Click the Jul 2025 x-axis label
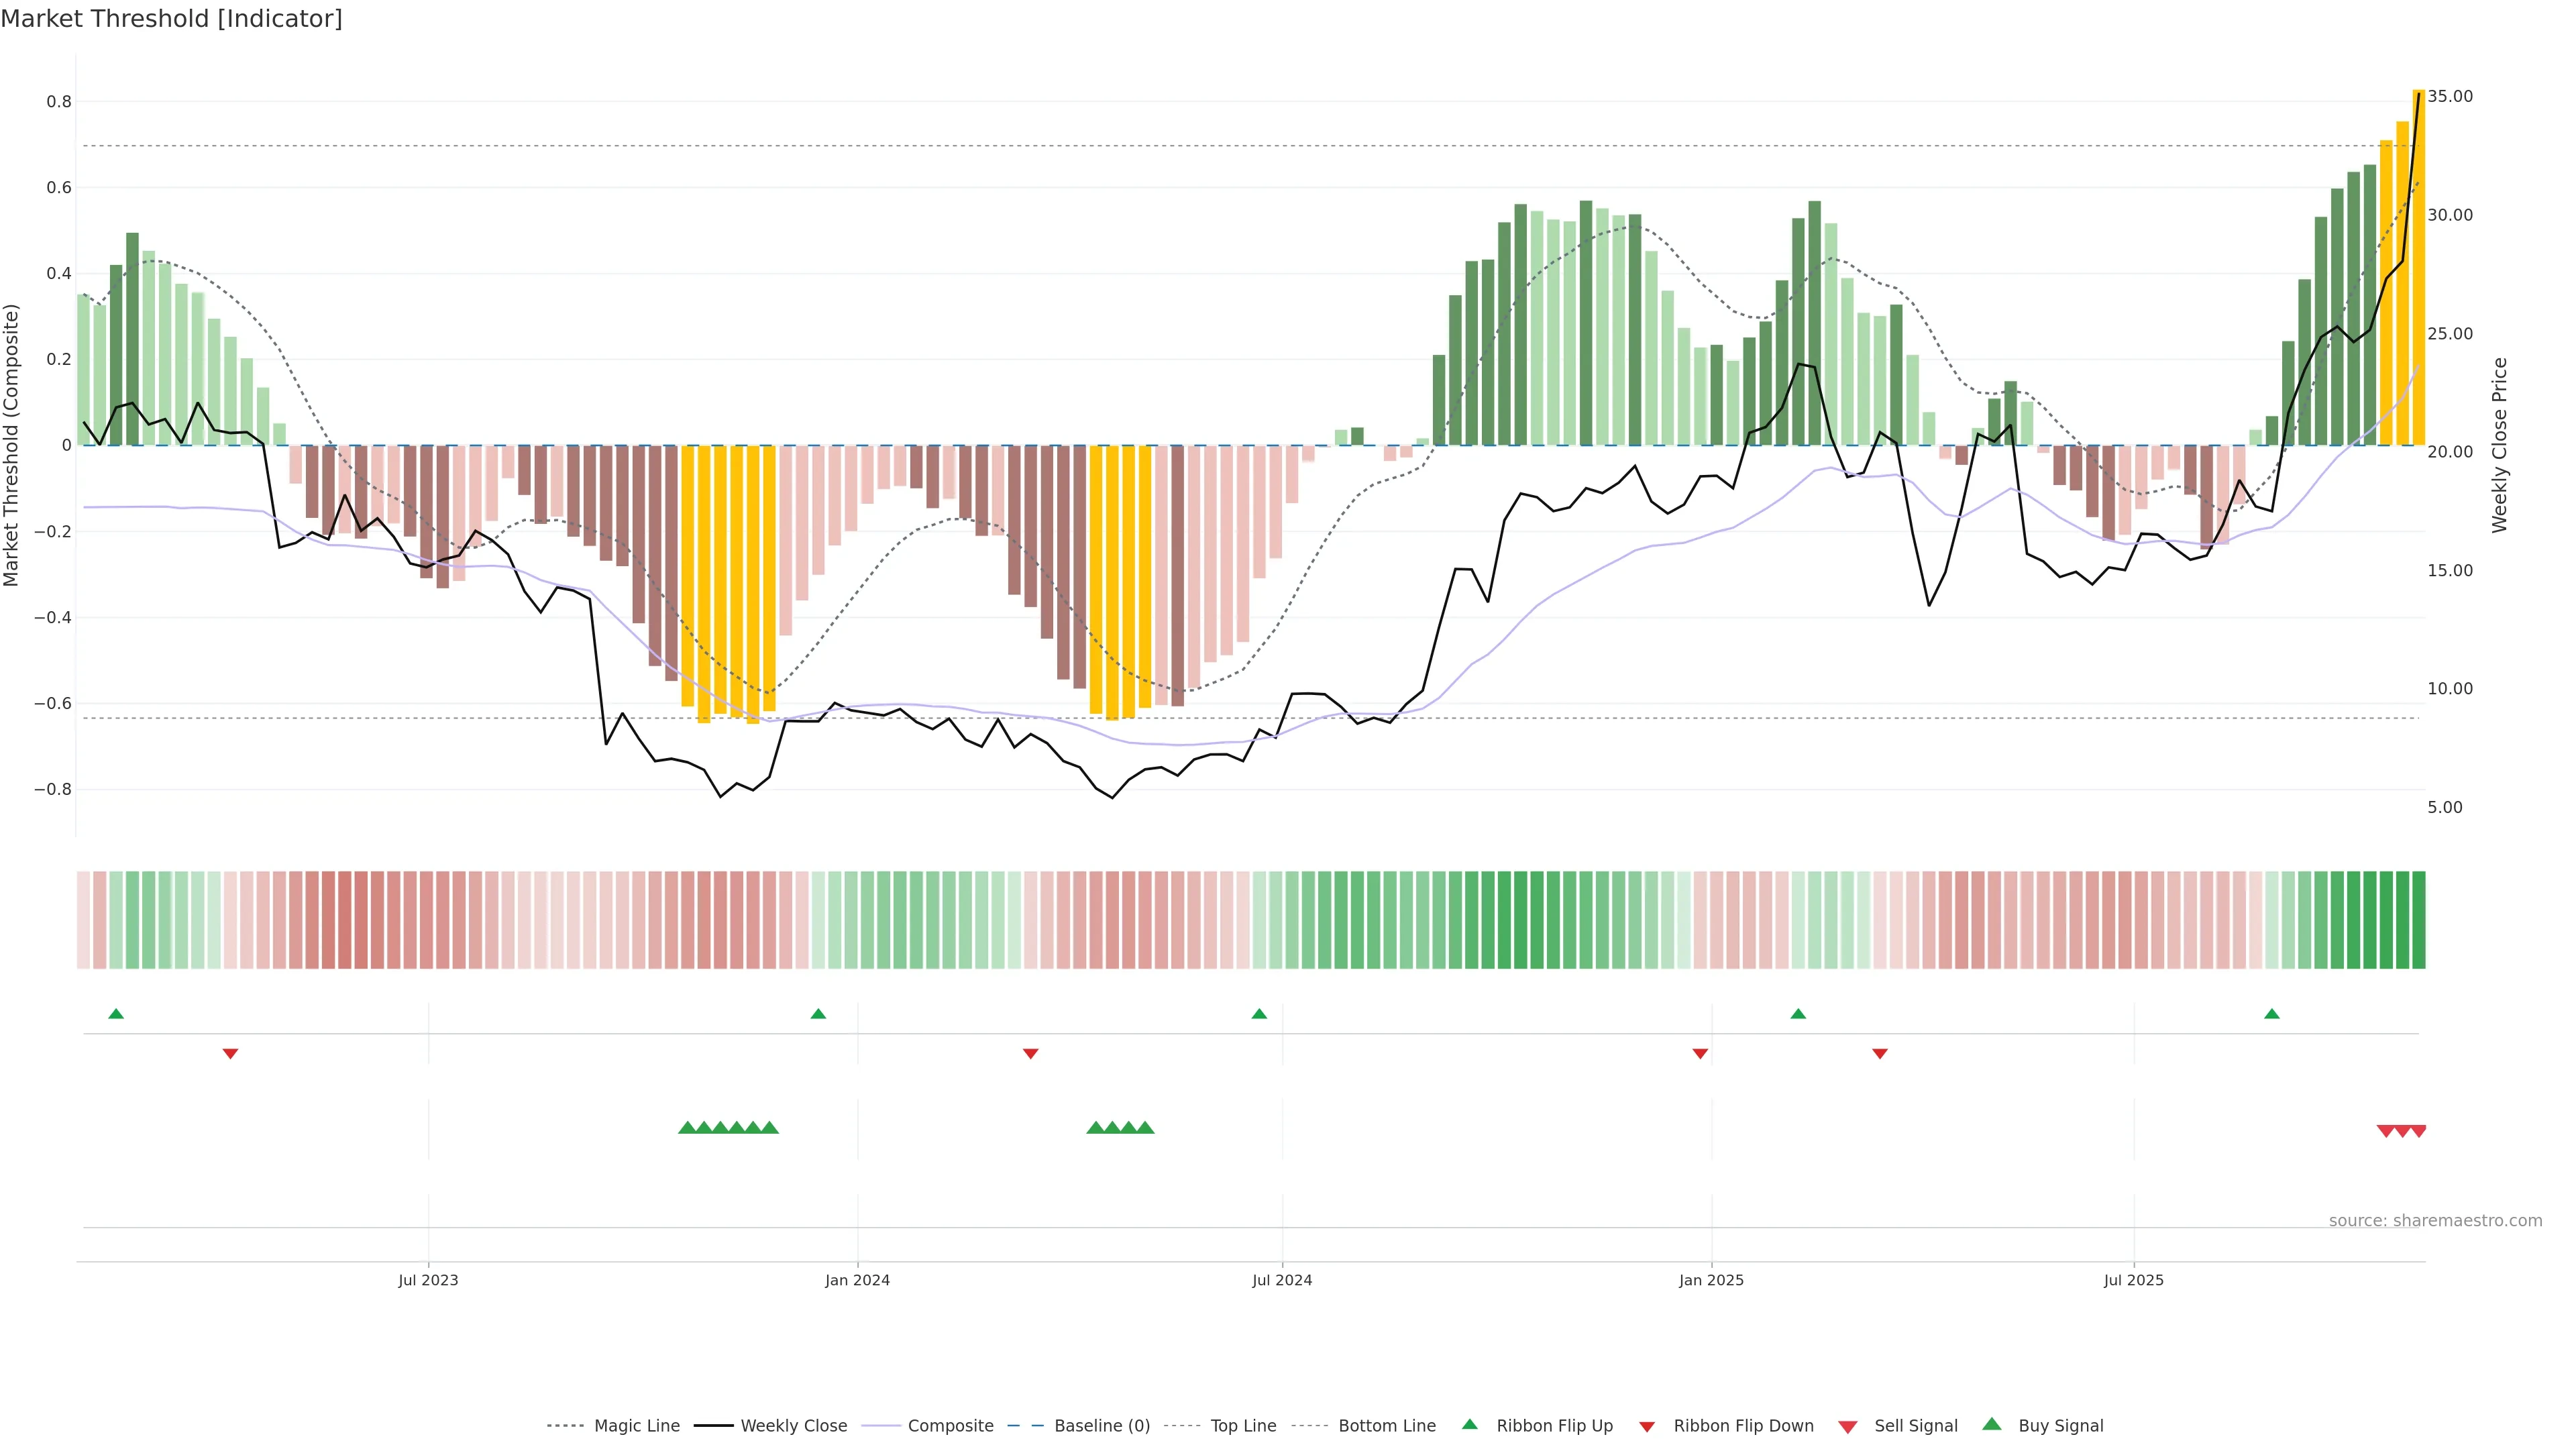The image size is (2576, 1449). pyautogui.click(x=2133, y=1280)
